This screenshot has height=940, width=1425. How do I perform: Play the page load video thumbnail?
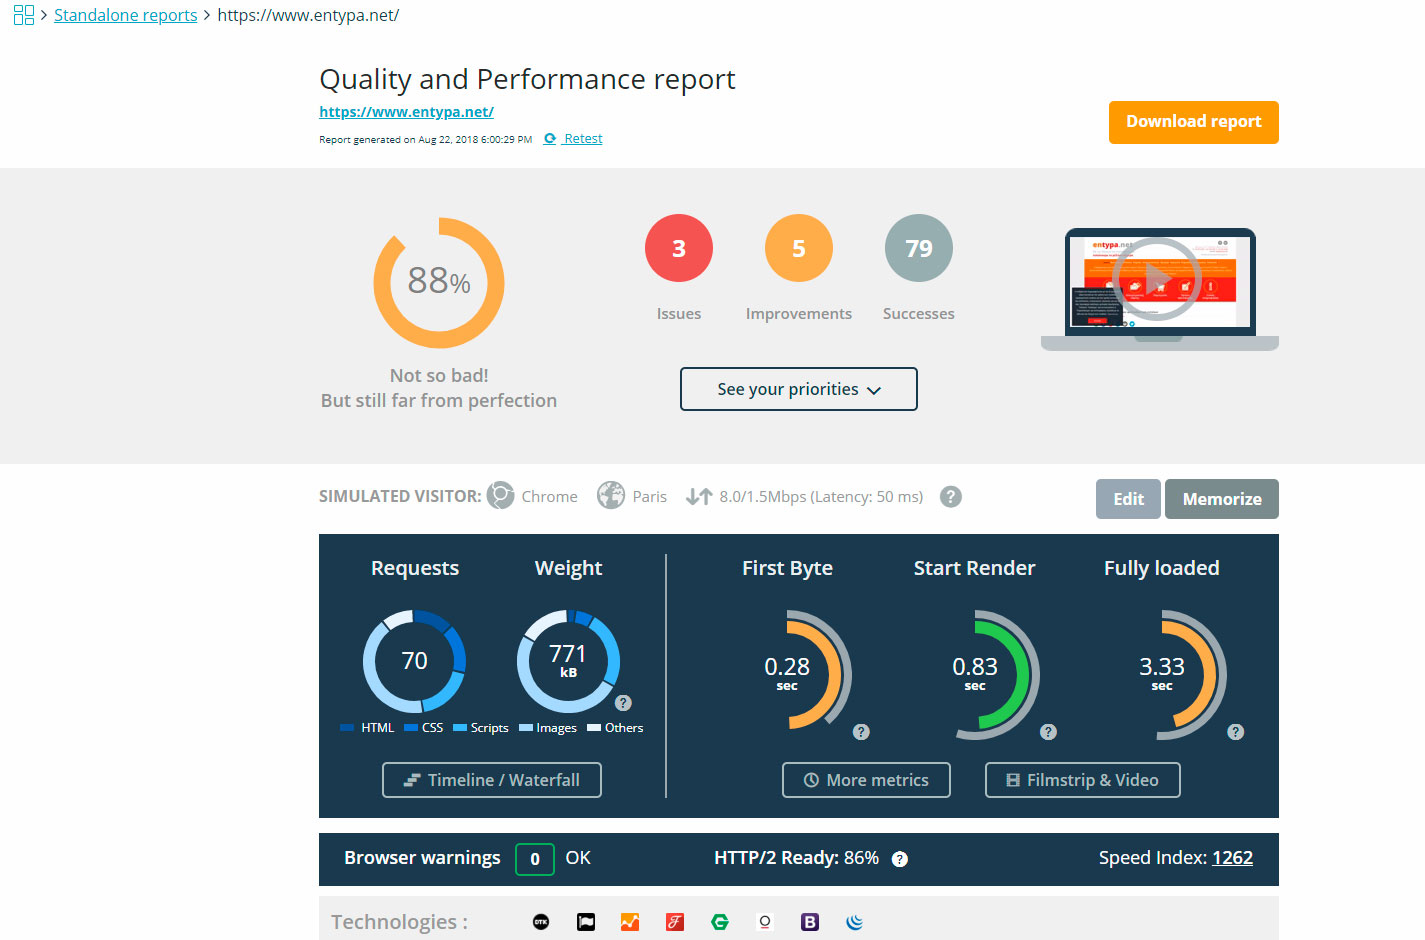click(1158, 279)
